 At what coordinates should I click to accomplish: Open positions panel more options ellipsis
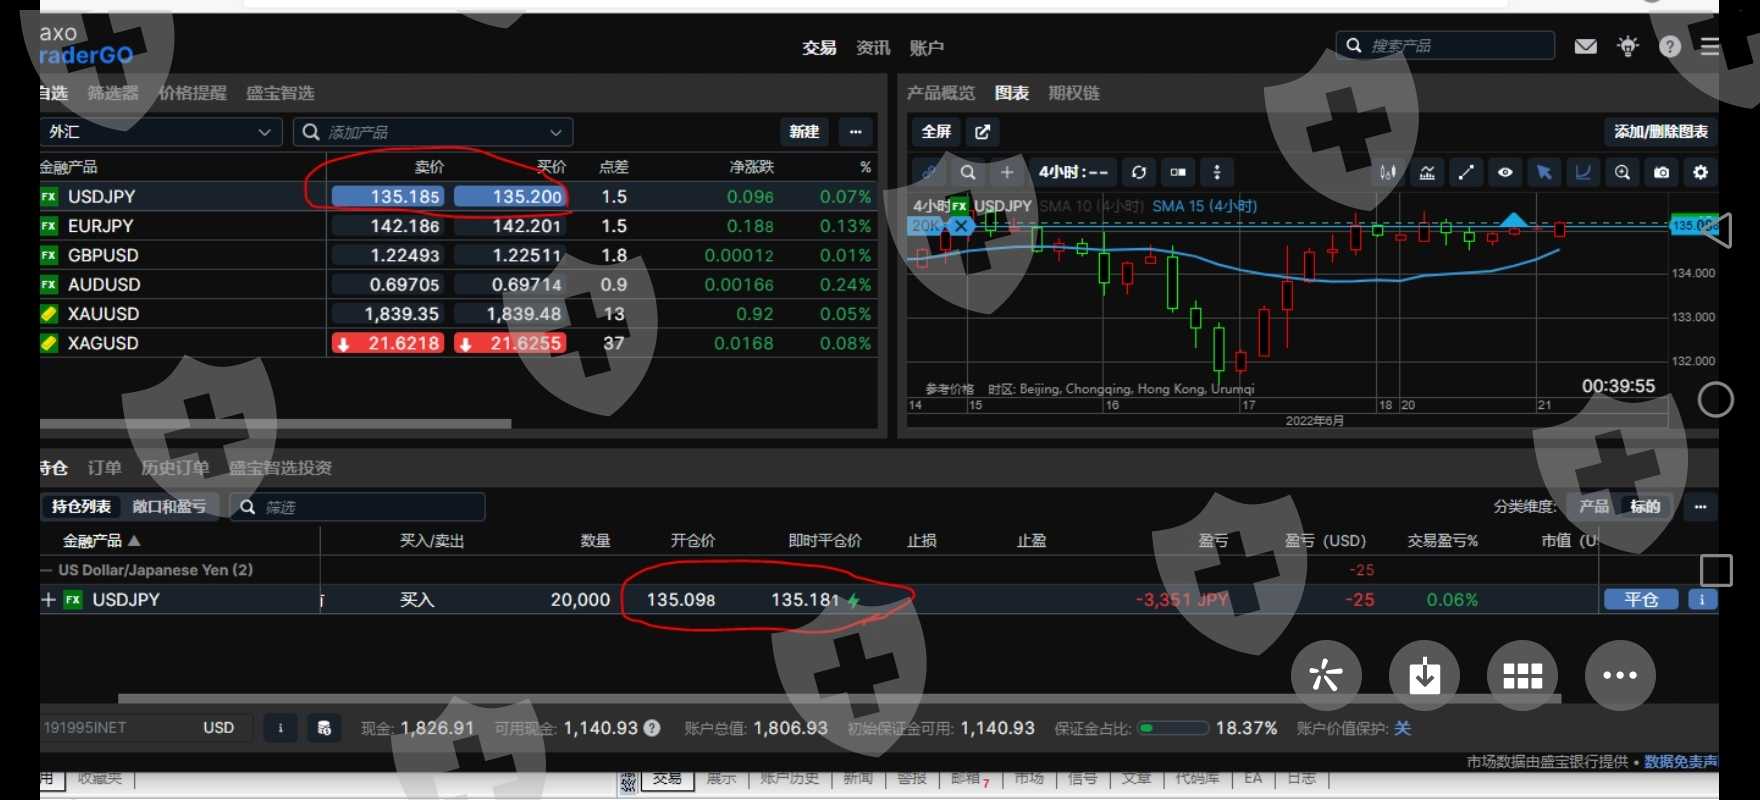(1700, 507)
